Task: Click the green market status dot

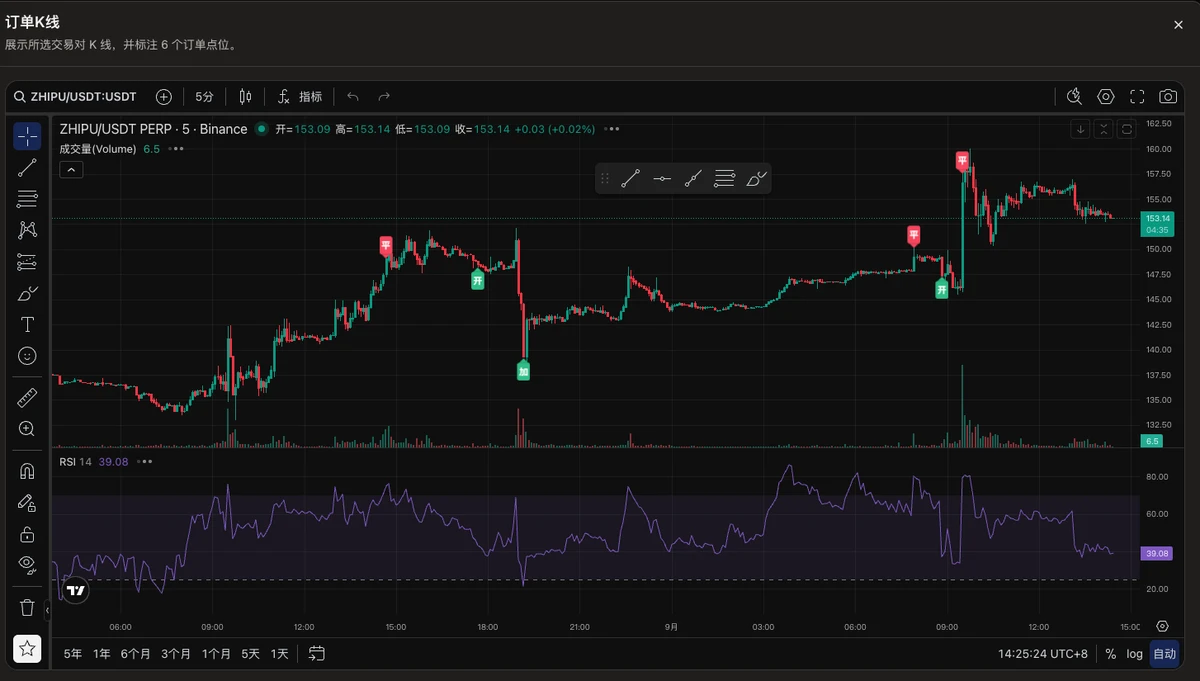Action: tap(261, 129)
